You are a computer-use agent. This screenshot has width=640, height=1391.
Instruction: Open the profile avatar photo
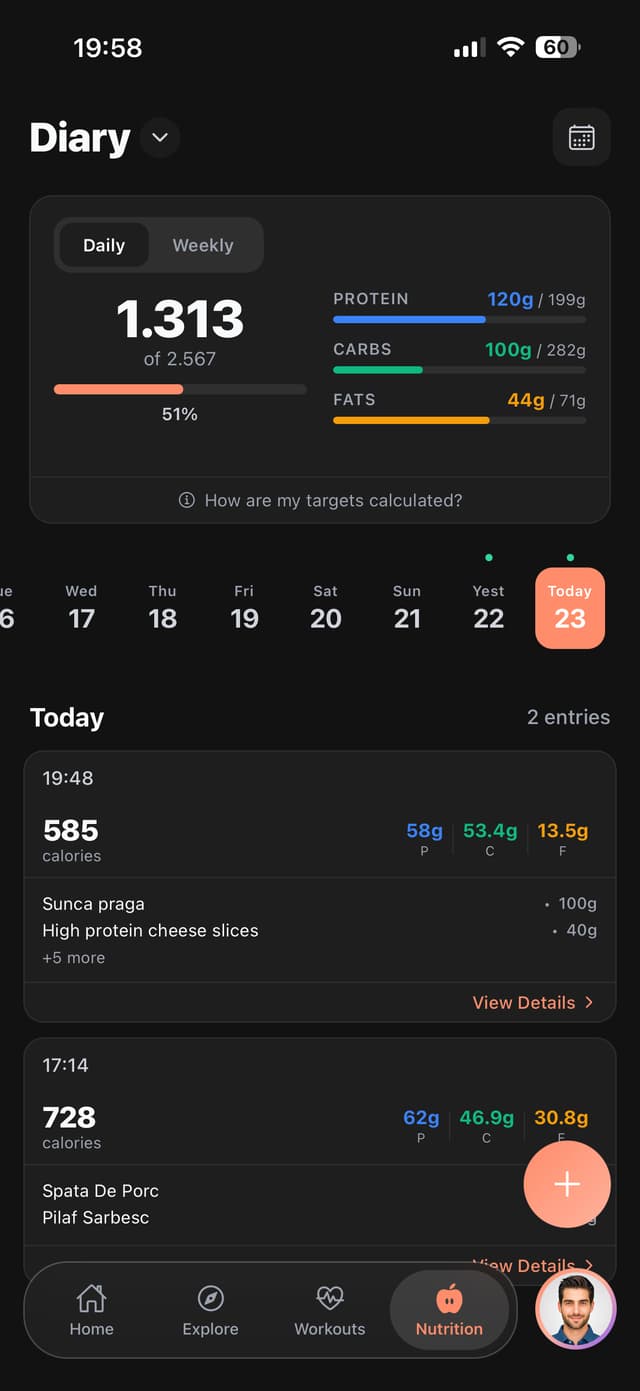(575, 1309)
